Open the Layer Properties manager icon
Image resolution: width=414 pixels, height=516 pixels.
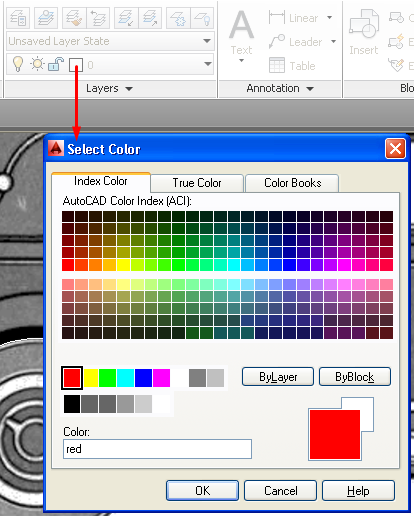18,18
